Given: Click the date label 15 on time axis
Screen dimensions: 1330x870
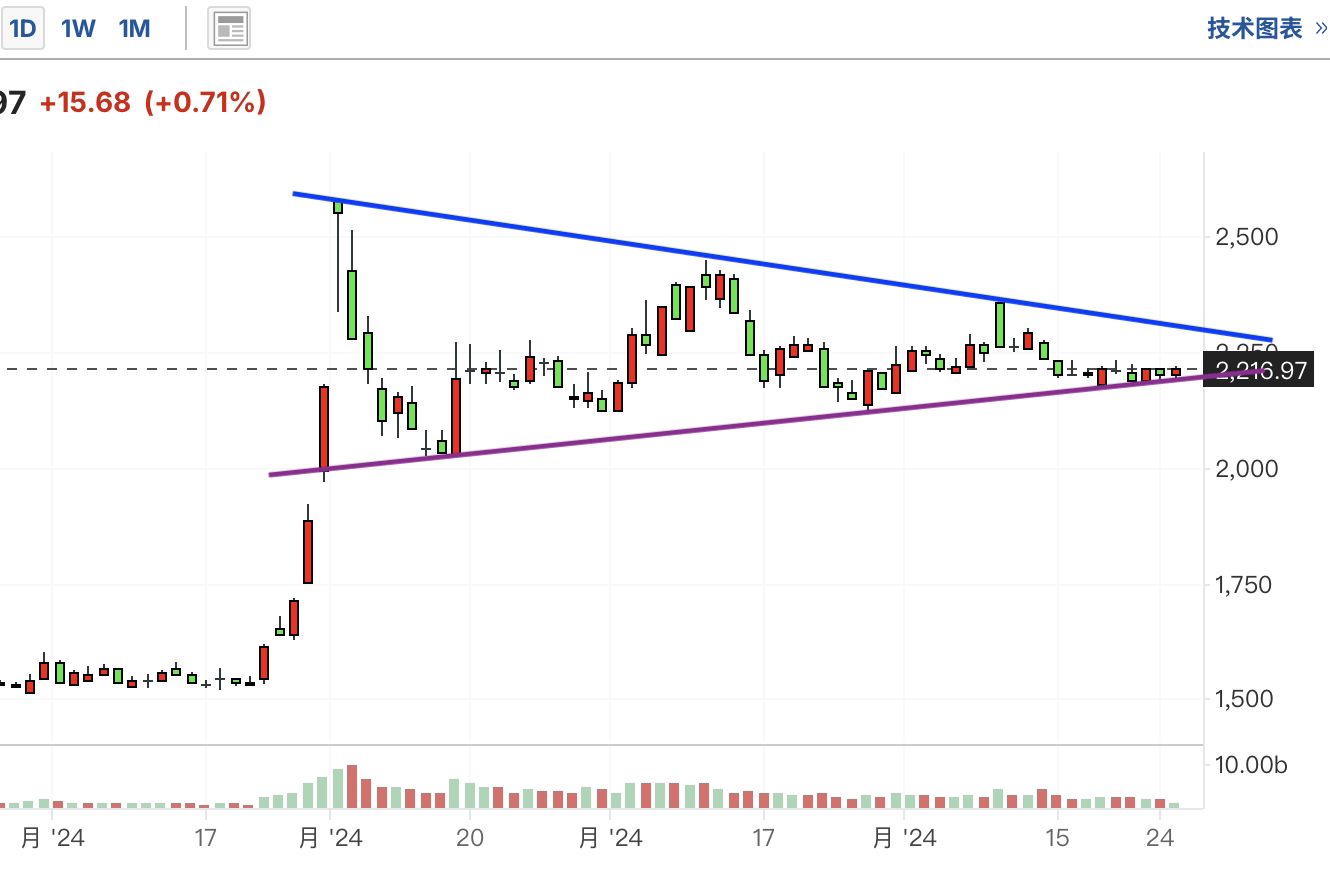Looking at the screenshot, I should tap(1057, 837).
